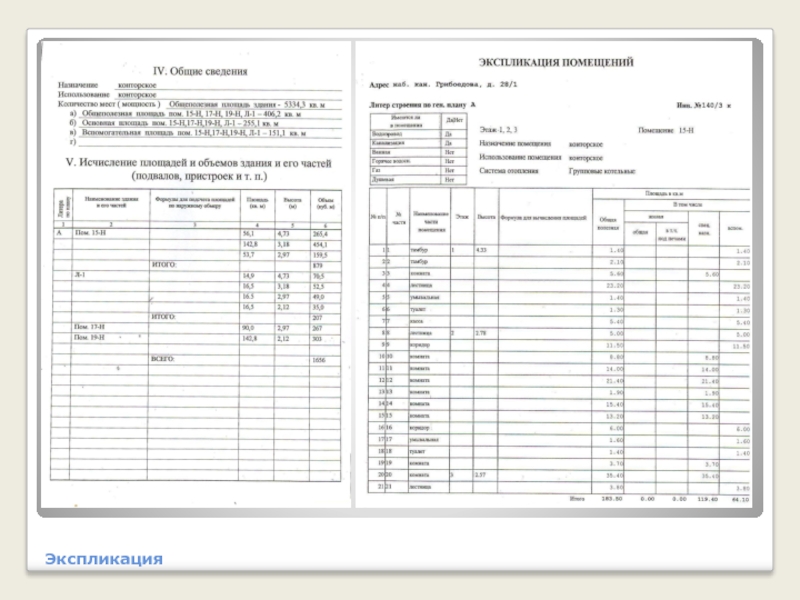This screenshot has height=600, width=800.
Task: Click the address line 'Грибоедова, д. 28/1'
Action: coord(477,85)
